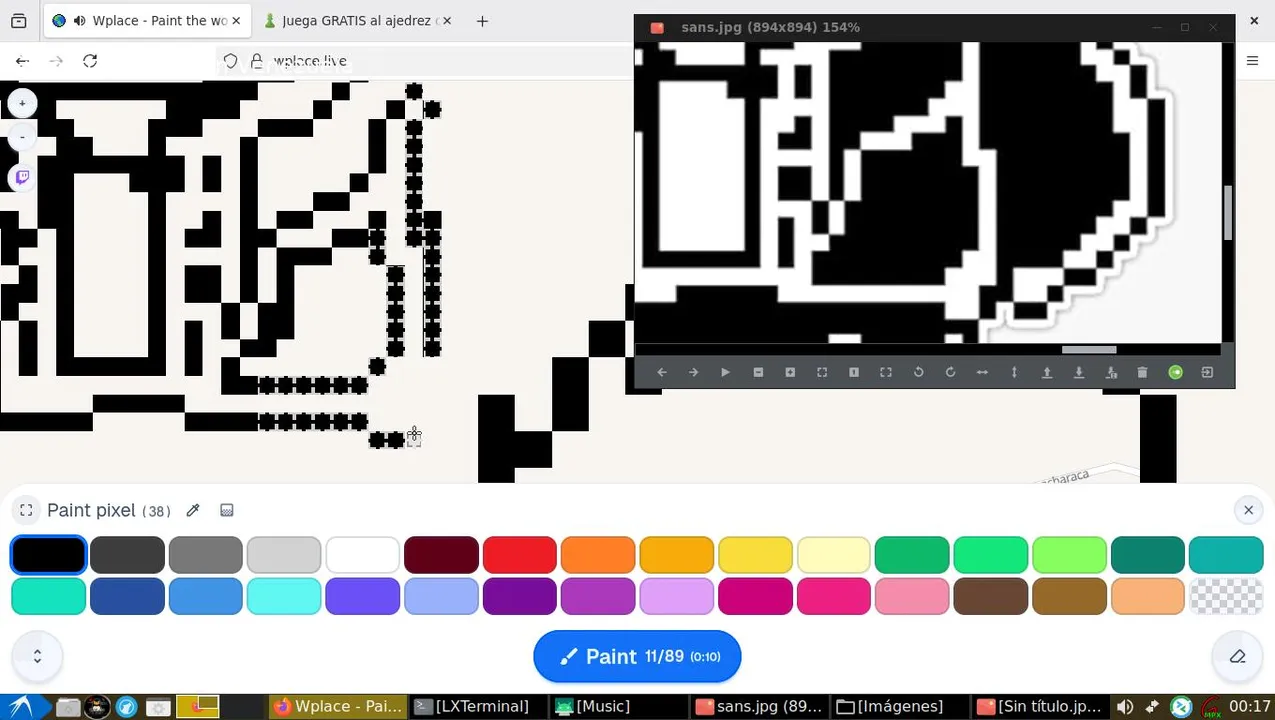Toggle fullscreen in the image viewer
Screen dimensions: 1275x720
pos(886,372)
